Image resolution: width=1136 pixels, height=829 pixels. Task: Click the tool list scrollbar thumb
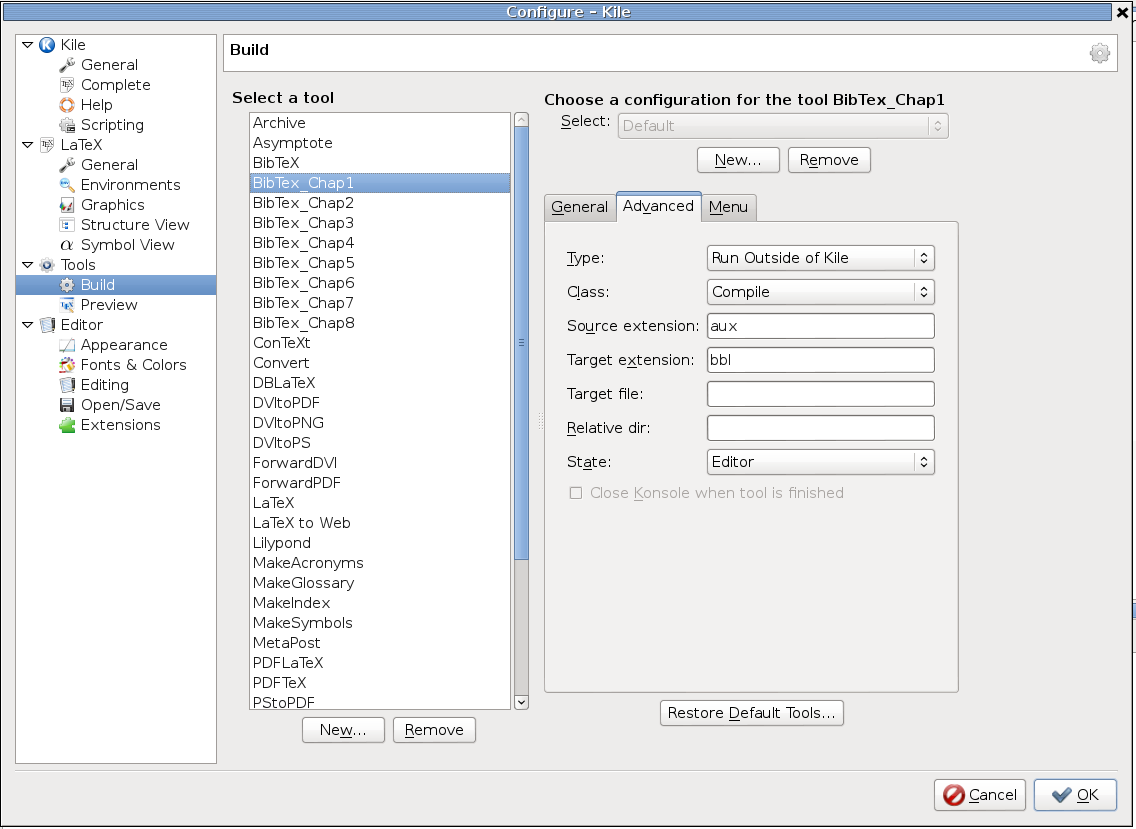click(x=521, y=343)
